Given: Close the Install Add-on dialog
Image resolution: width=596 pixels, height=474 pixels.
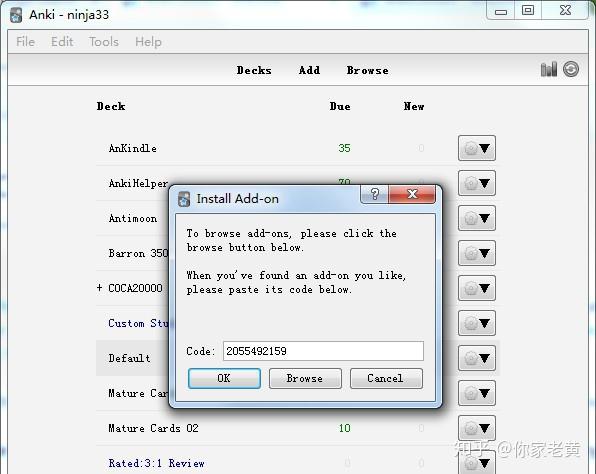Looking at the screenshot, I should pos(412,194).
